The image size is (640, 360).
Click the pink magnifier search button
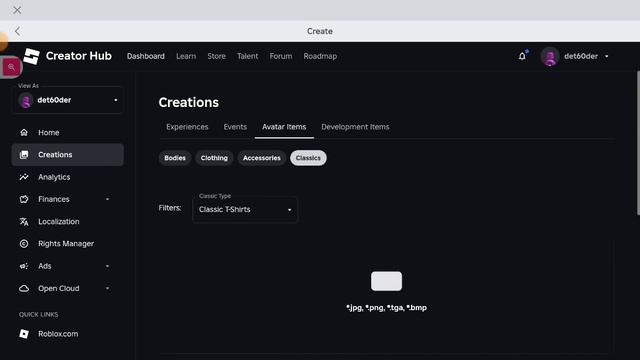coord(11,67)
